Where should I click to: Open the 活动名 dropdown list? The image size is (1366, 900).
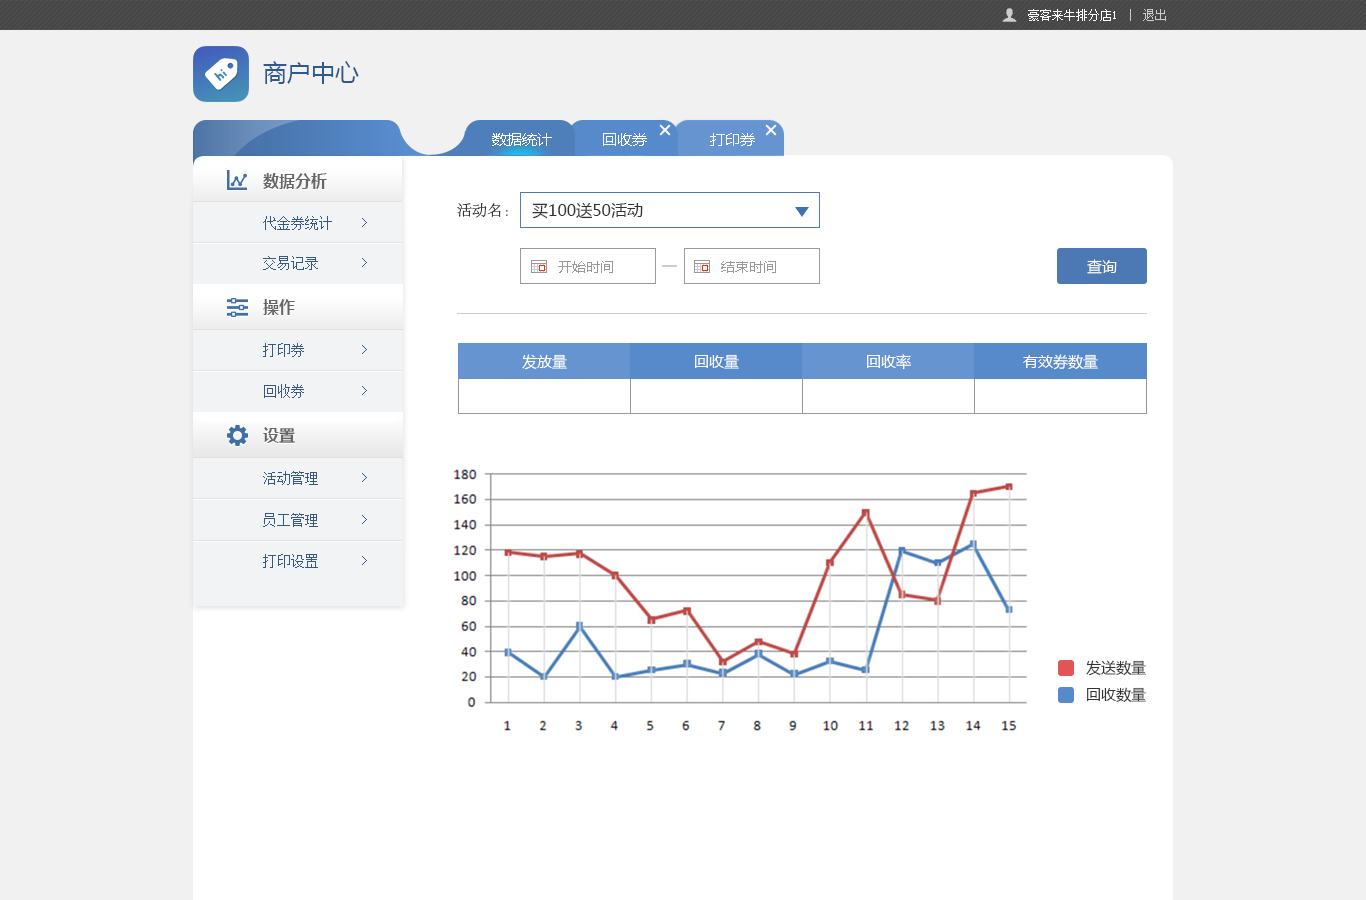tap(801, 211)
